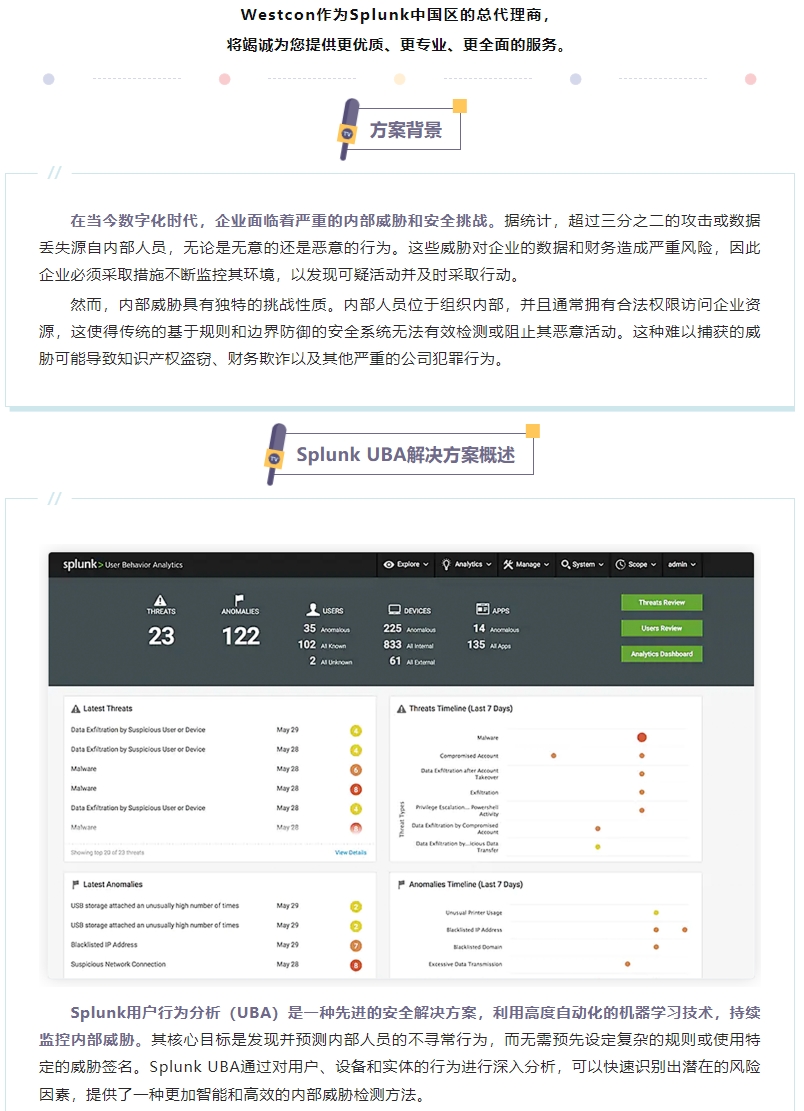Click the severity badge 7 for Blacklisted IP Address
This screenshot has height=1111, width=804.
point(356,945)
